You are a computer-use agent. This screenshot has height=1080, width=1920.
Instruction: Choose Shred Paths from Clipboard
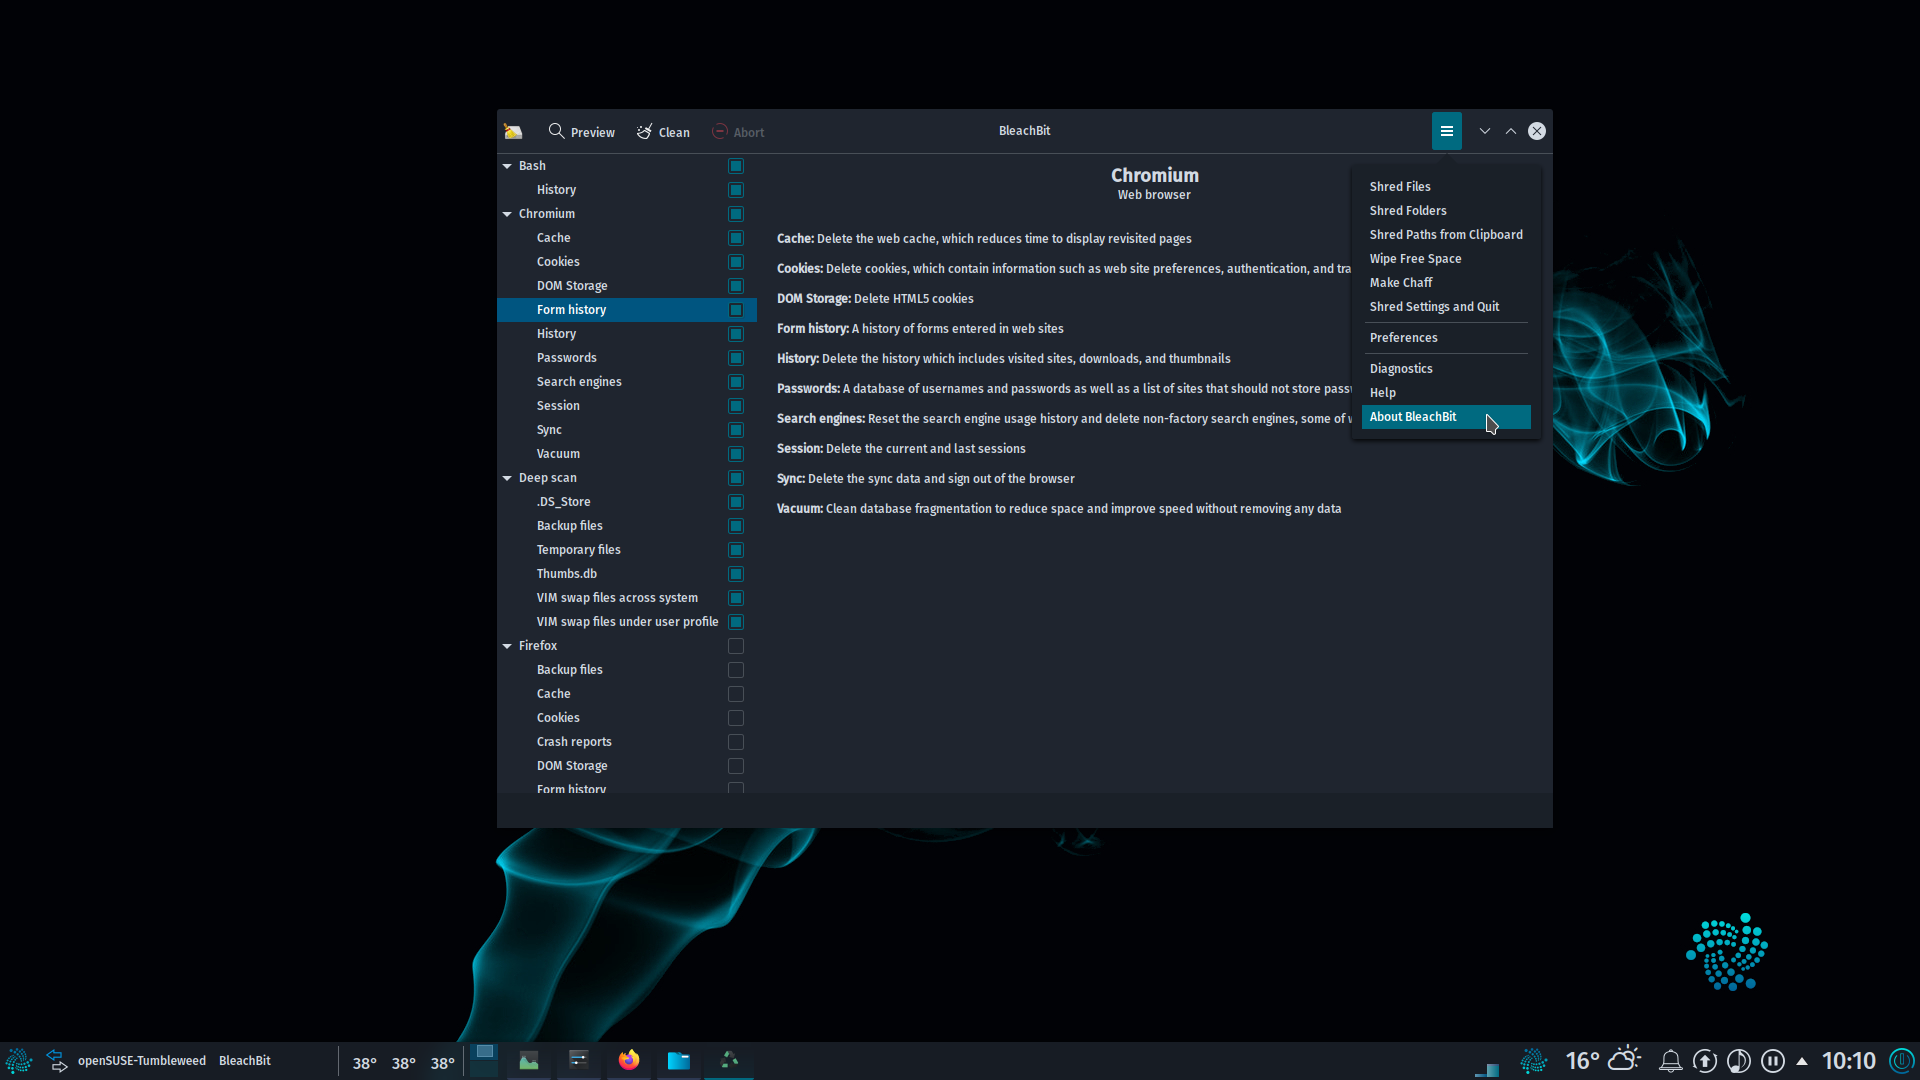1446,235
